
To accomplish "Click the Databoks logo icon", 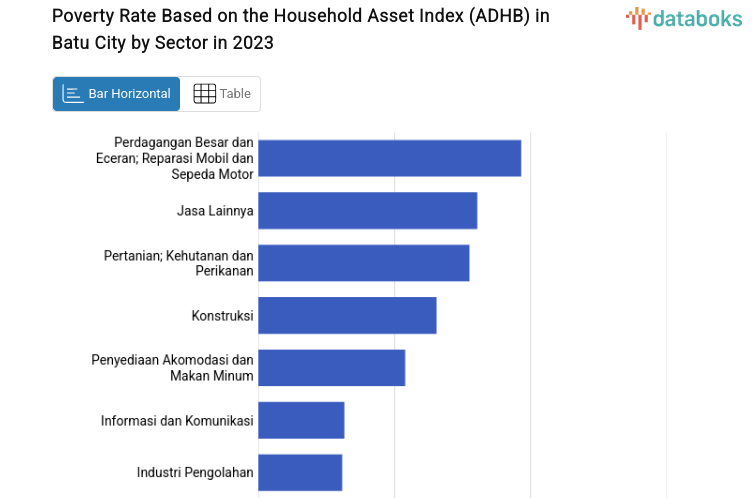I will pyautogui.click(x=637, y=17).
